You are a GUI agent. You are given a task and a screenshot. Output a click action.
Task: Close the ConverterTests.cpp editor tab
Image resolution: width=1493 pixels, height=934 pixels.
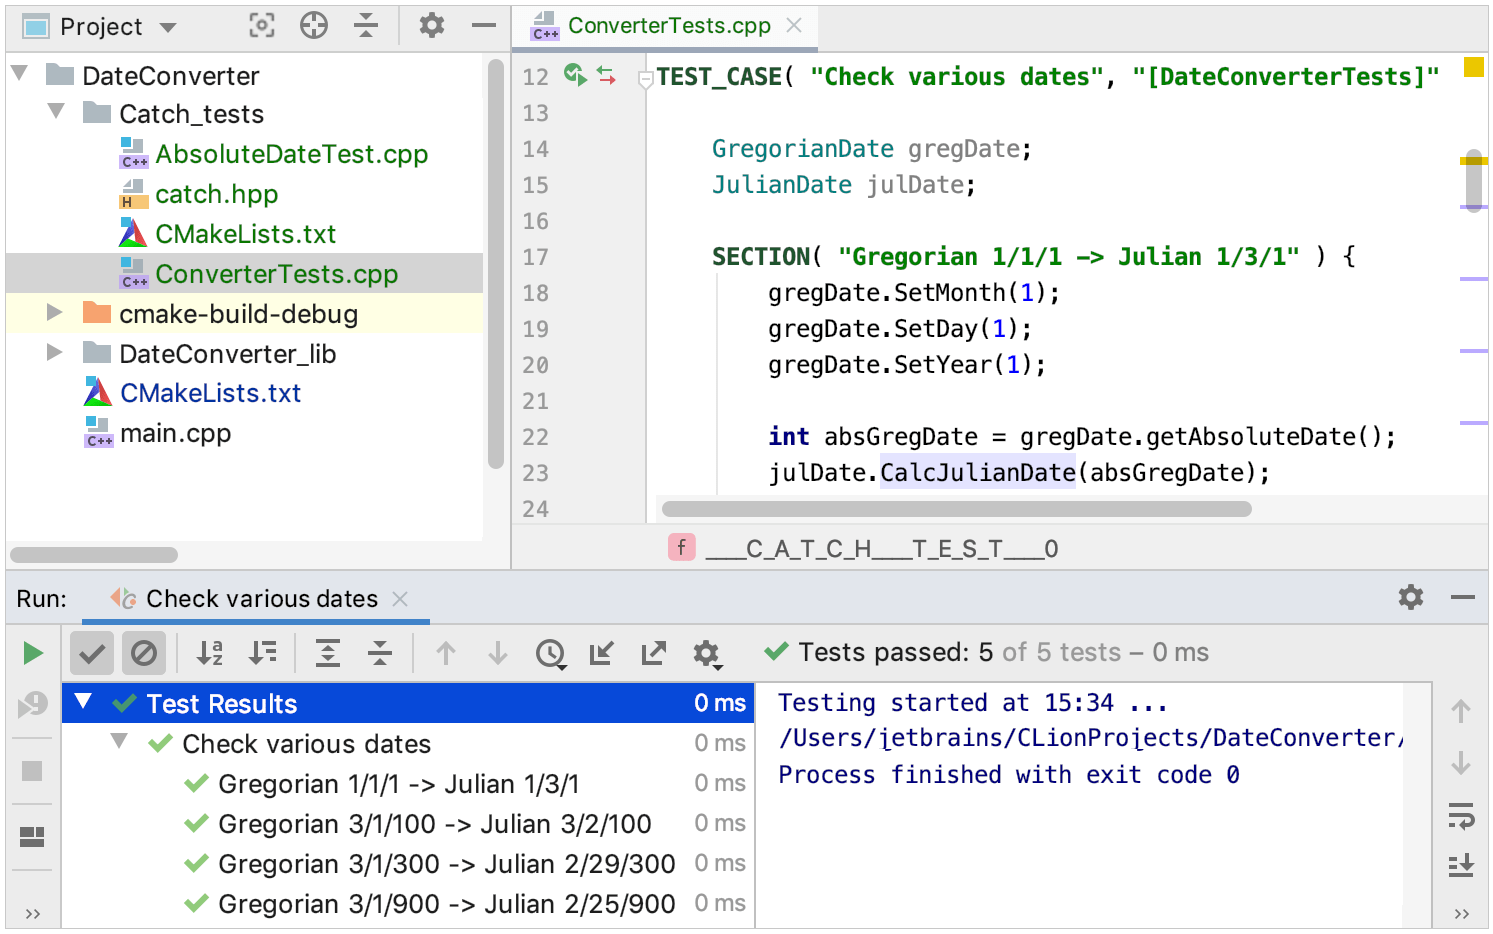pos(794,26)
